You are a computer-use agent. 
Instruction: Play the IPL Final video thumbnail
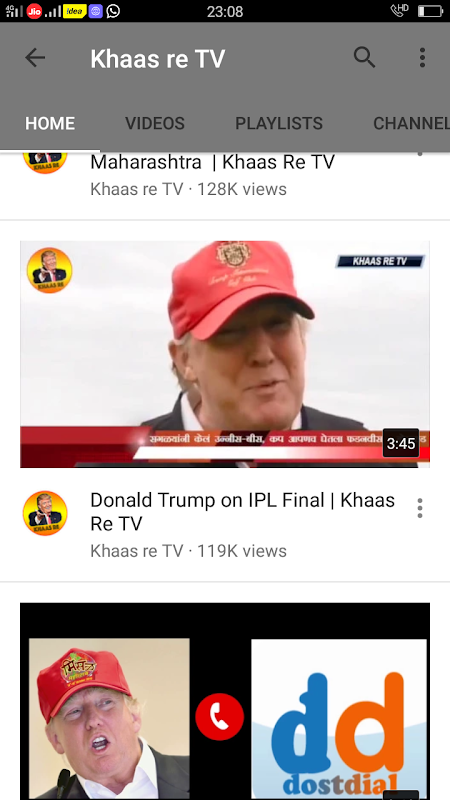coord(225,354)
